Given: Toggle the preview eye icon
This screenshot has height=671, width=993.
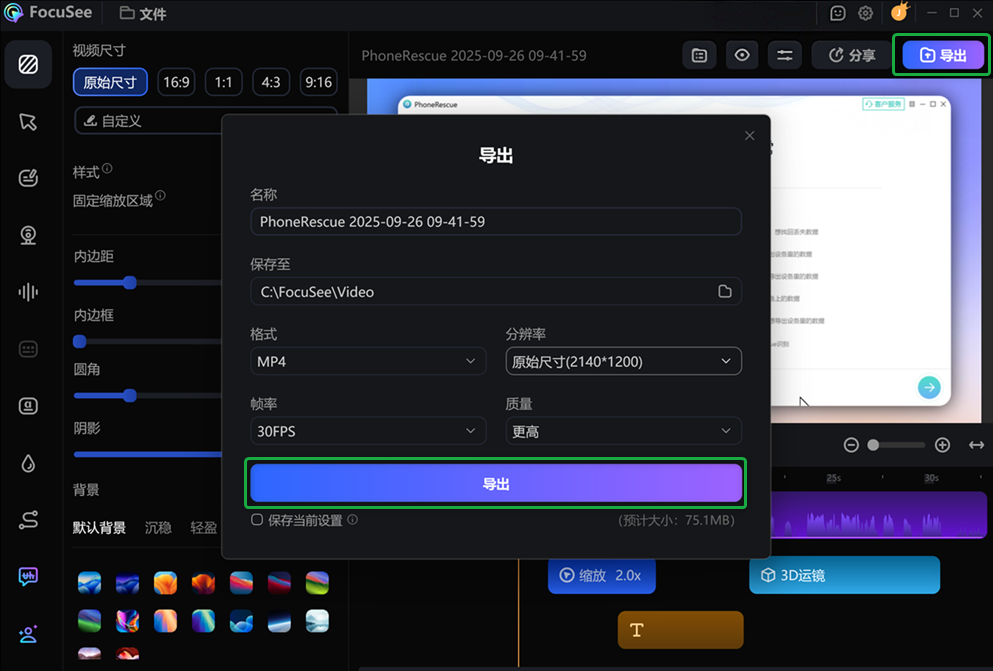Looking at the screenshot, I should [x=742, y=55].
